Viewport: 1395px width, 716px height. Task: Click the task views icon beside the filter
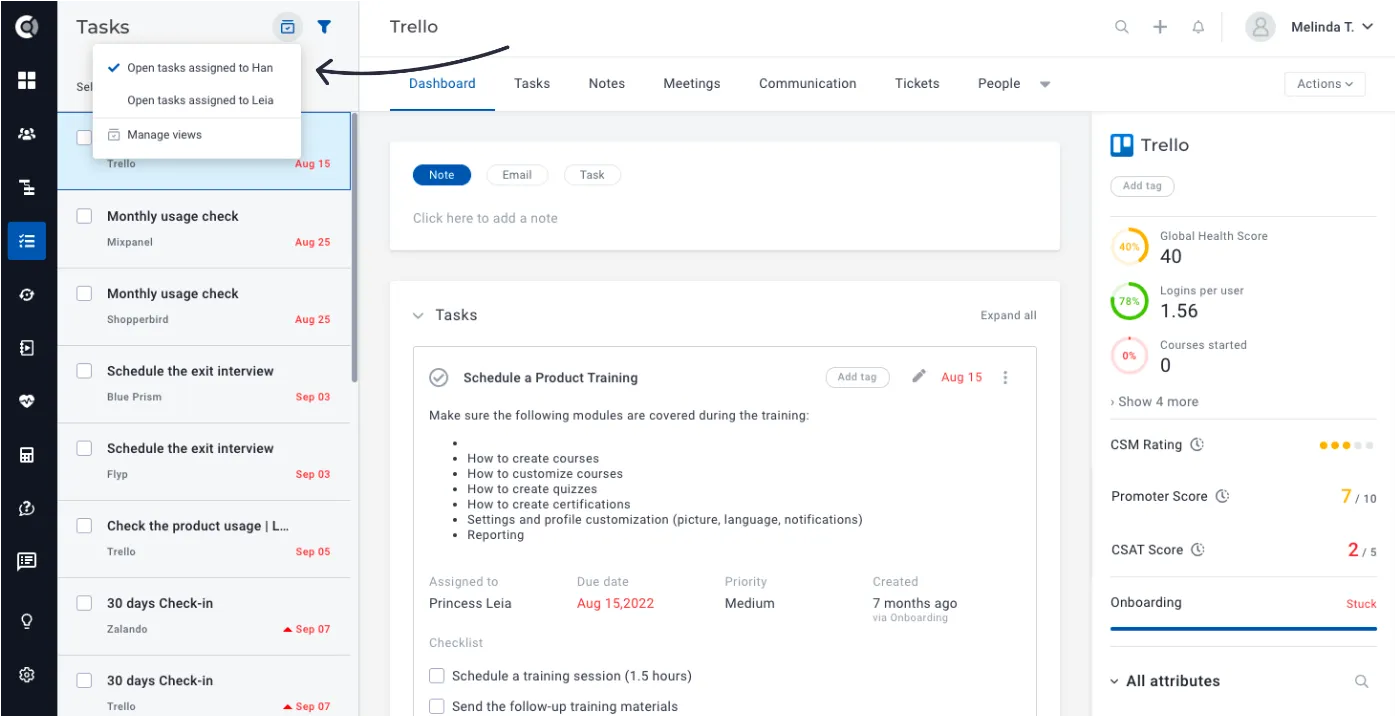pos(288,27)
